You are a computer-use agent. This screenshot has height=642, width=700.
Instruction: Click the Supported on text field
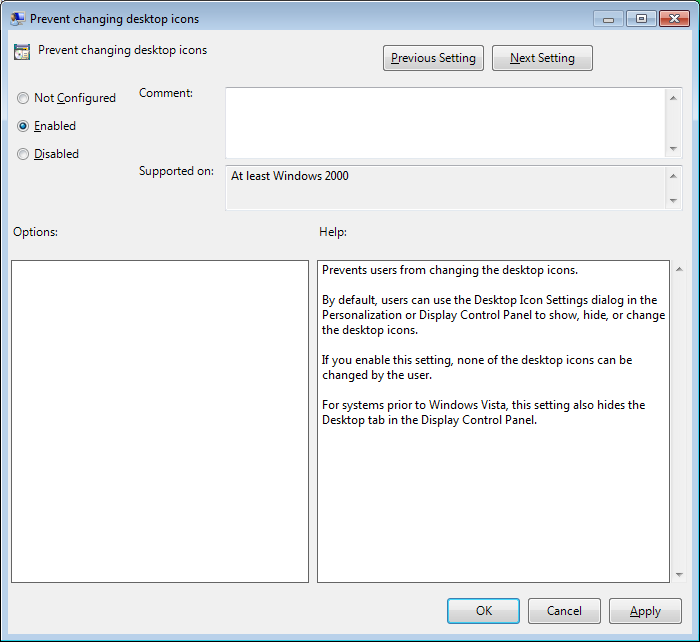[x=445, y=188]
